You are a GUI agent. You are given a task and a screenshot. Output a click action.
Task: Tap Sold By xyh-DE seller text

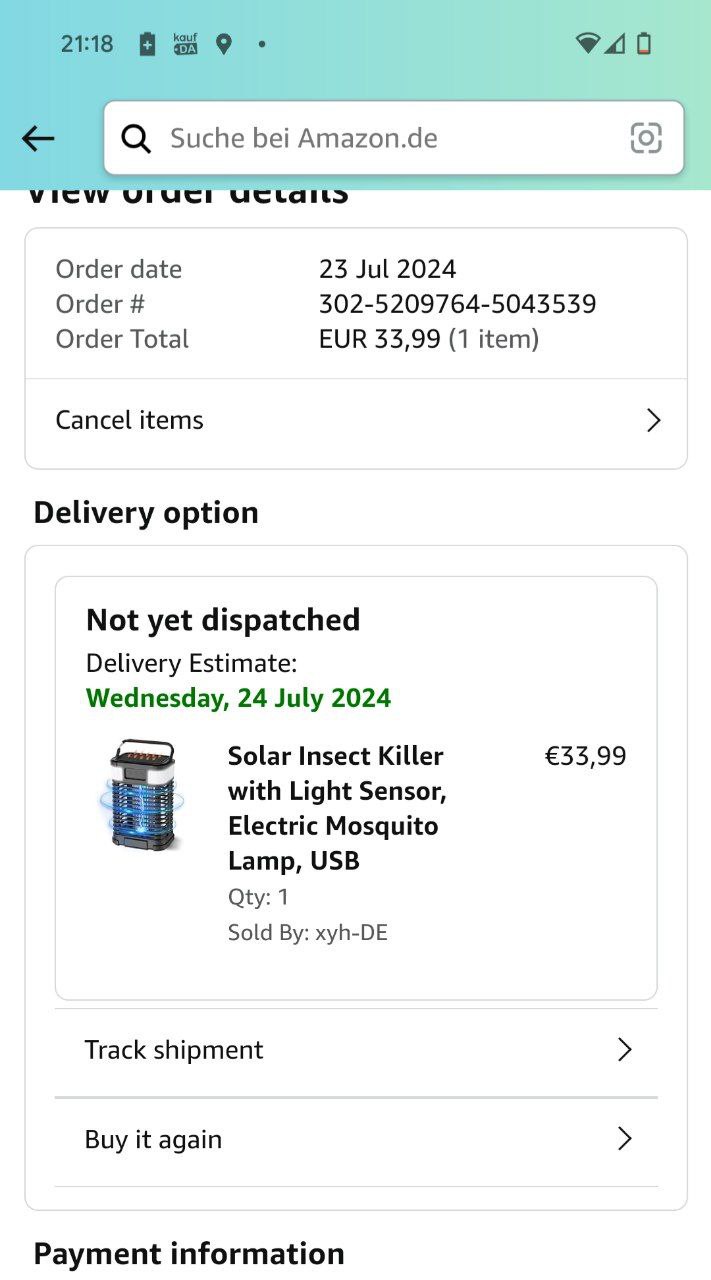307,933
